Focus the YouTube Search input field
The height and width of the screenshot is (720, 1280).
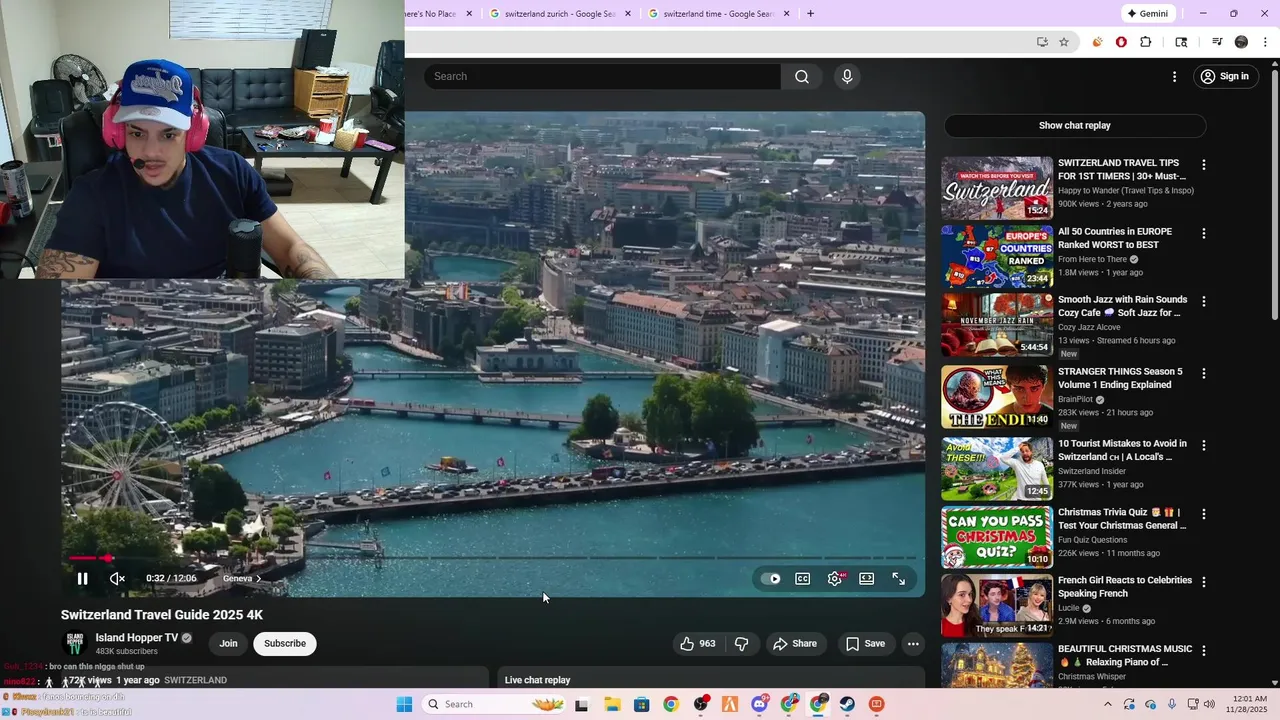coord(603,77)
